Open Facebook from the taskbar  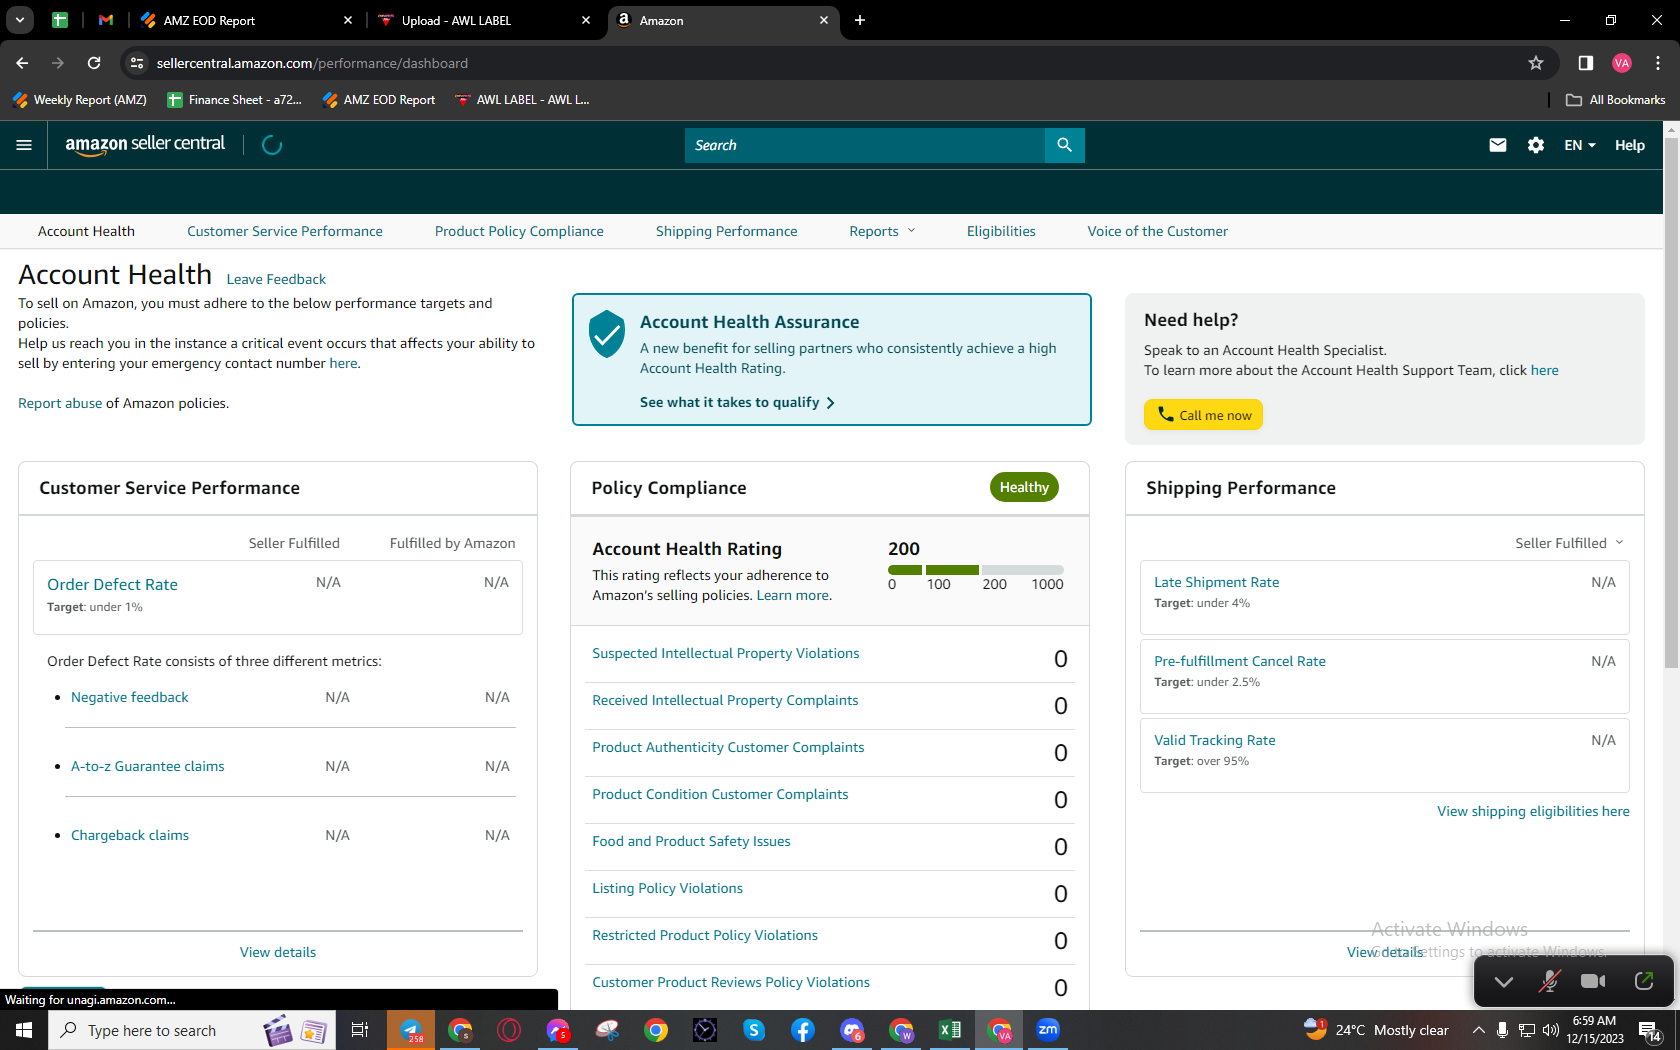(x=803, y=1030)
